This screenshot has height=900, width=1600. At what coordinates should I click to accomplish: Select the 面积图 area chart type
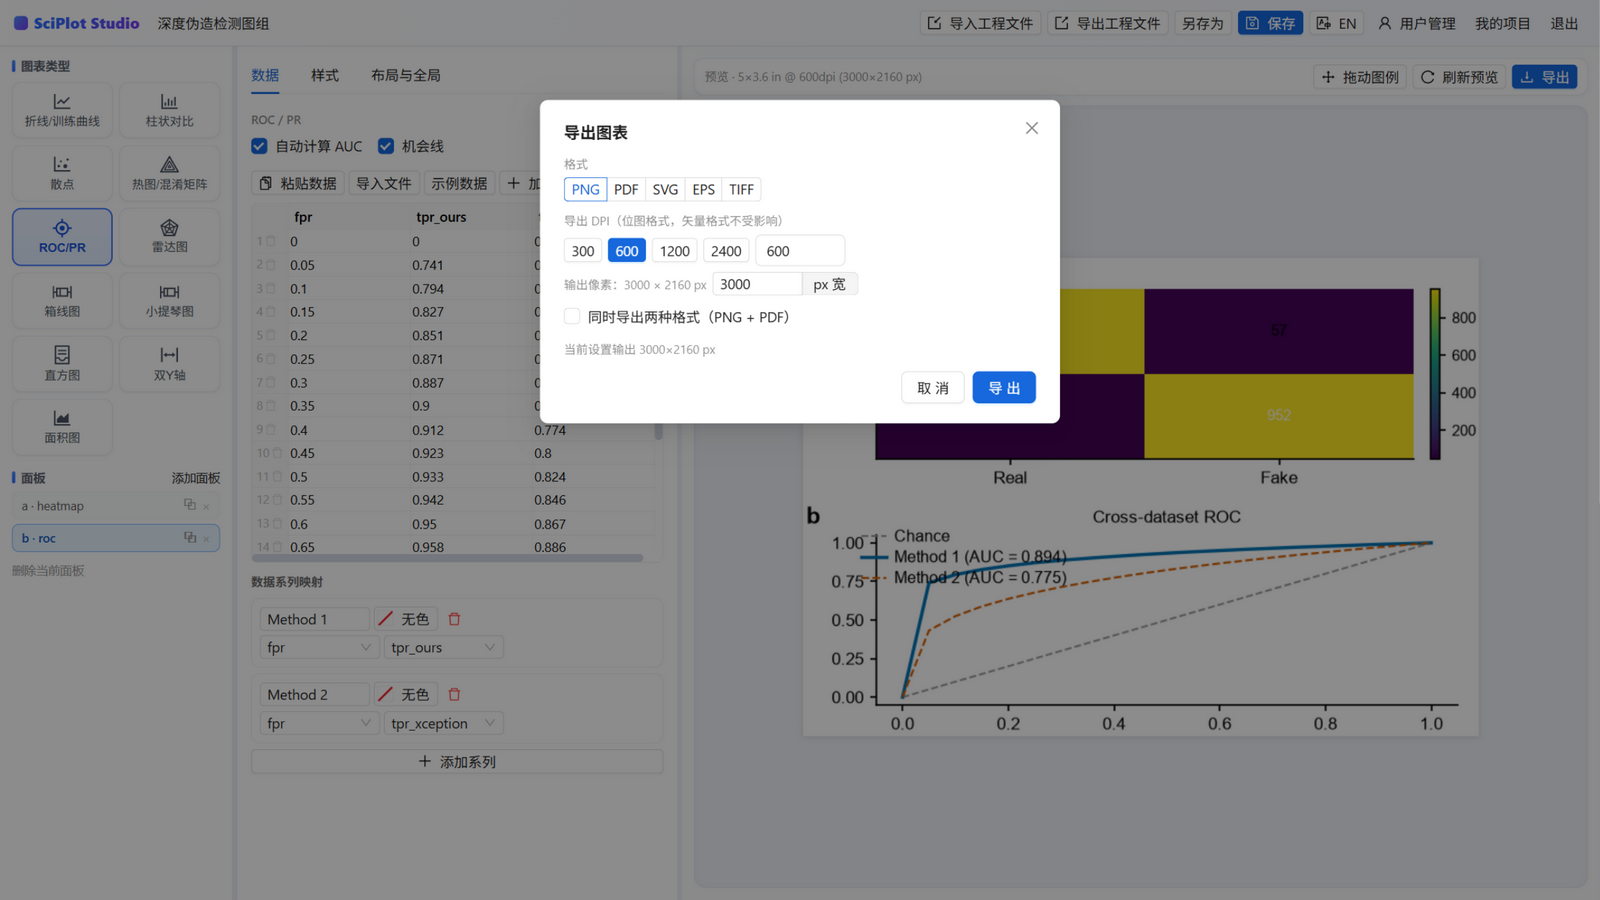point(62,427)
